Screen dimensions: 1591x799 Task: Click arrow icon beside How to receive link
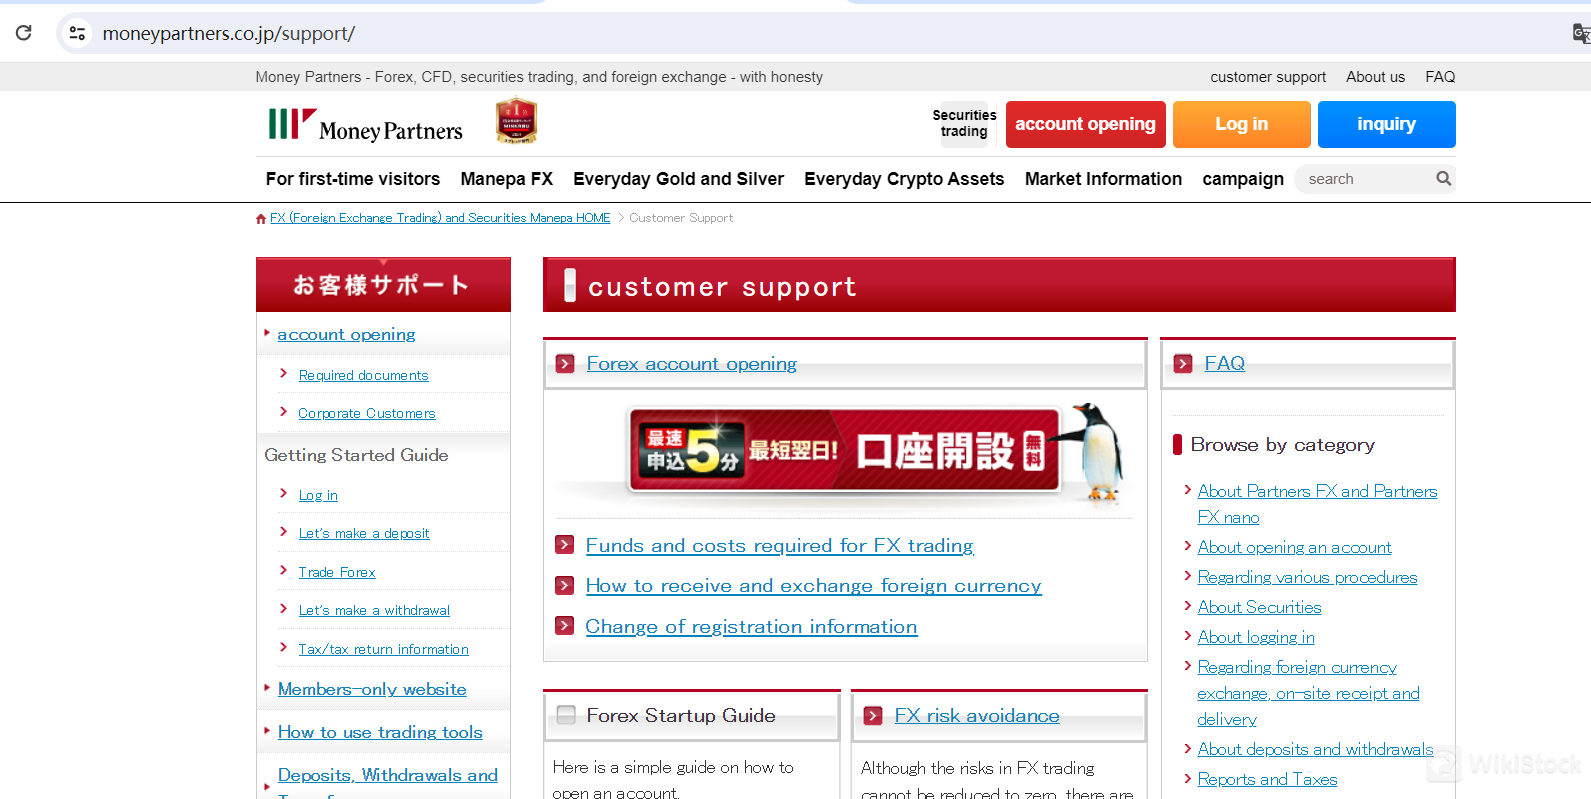[x=565, y=586]
